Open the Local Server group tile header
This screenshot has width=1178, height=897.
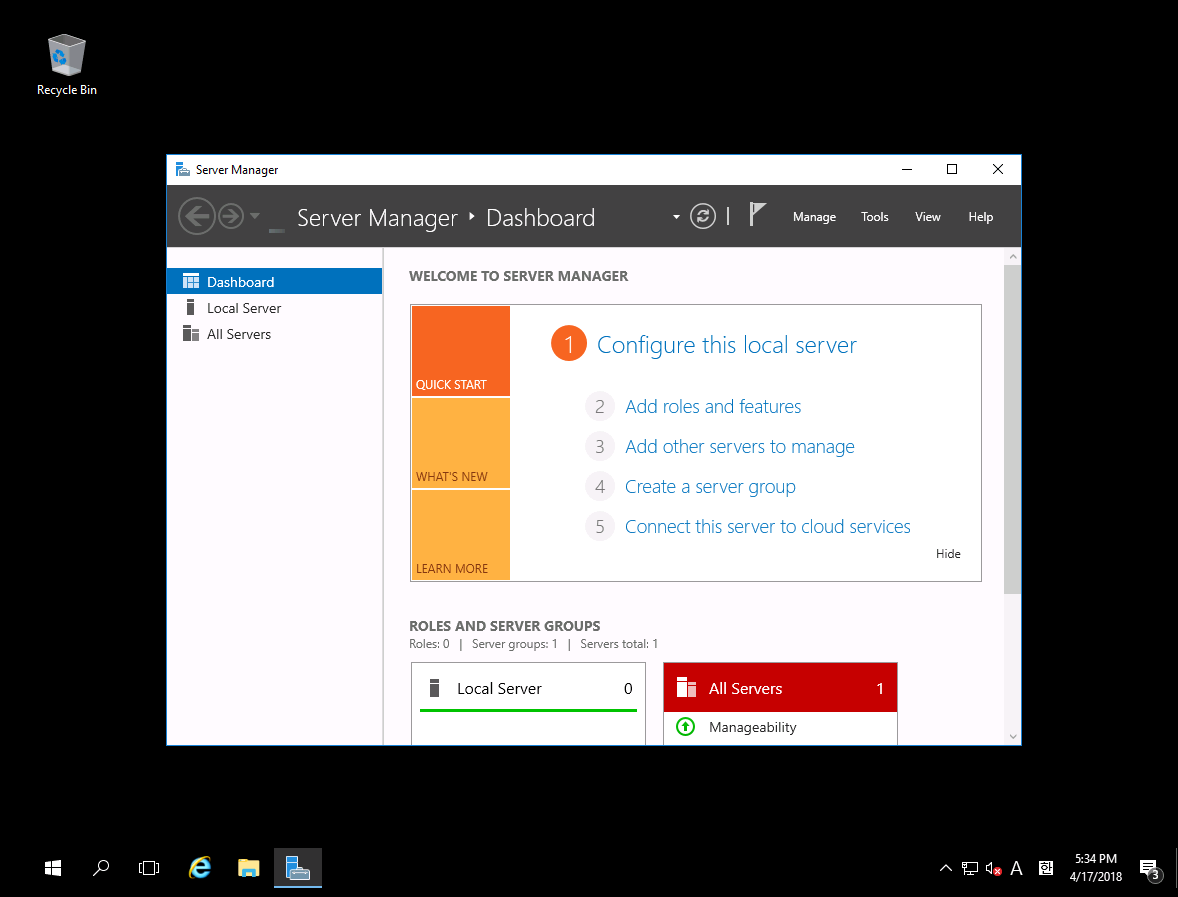point(528,688)
